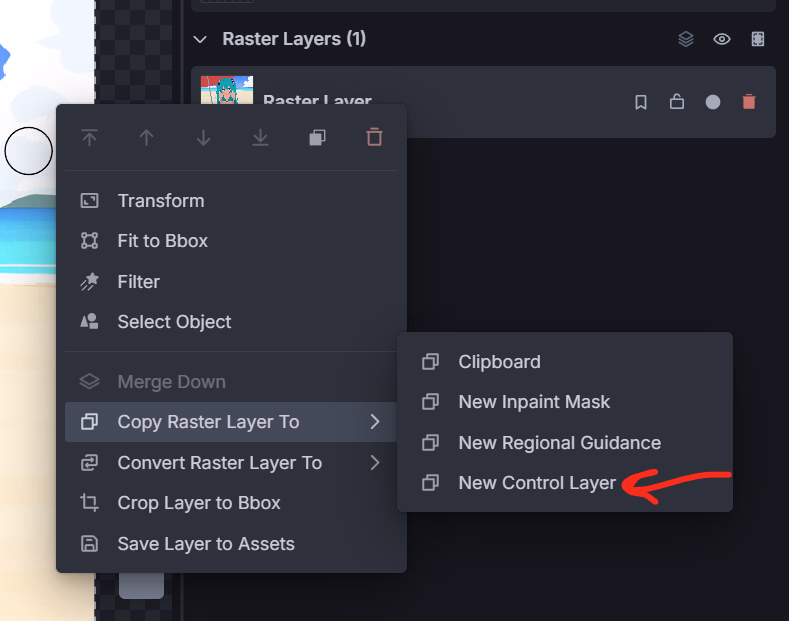Click the bookmark icon on Raster Layer
Image resolution: width=789 pixels, height=621 pixels.
641,102
